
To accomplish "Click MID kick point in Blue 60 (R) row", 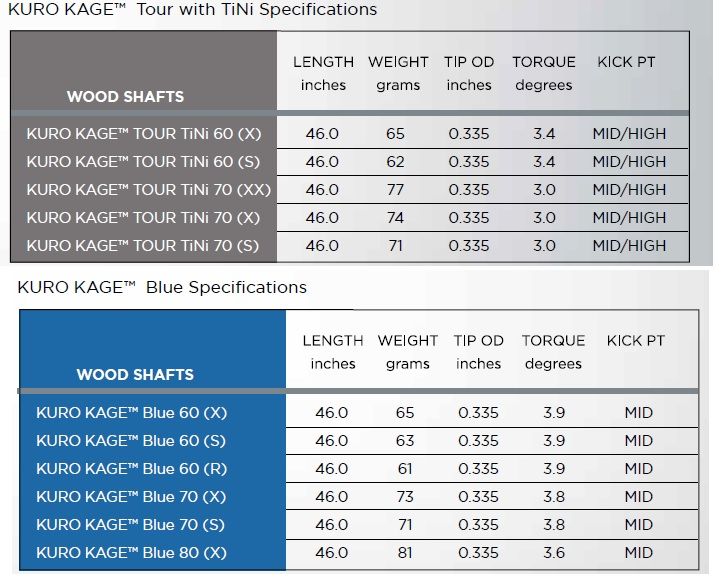I will click(639, 469).
